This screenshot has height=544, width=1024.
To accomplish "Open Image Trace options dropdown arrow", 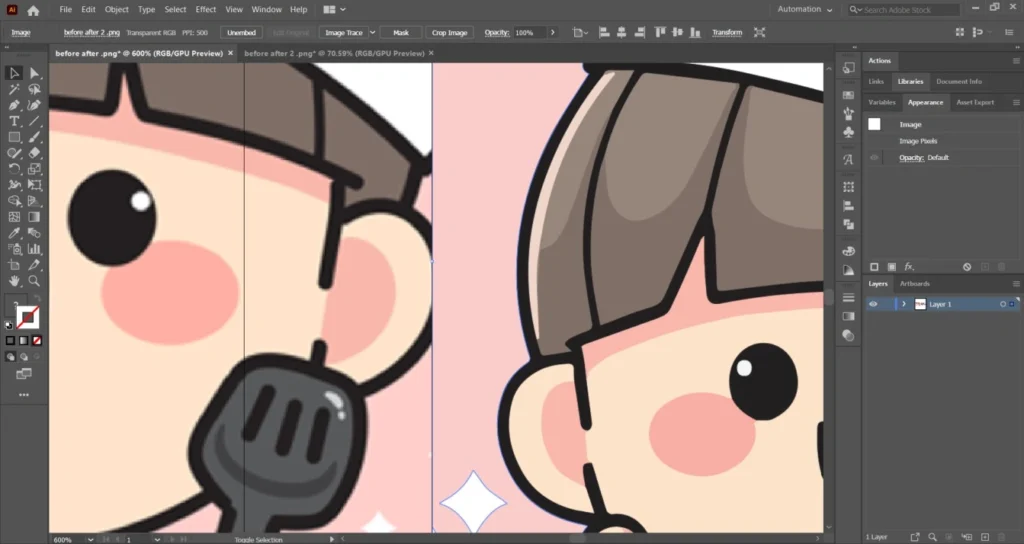I will pos(372,32).
